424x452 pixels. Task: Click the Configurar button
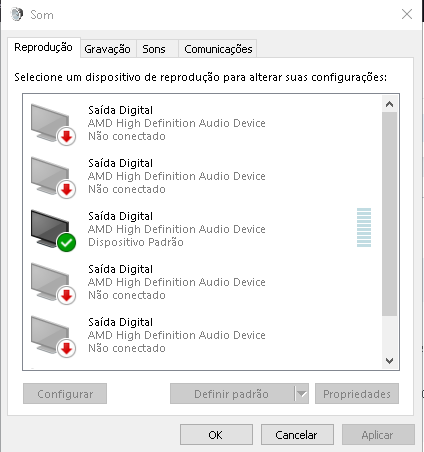(x=65, y=394)
